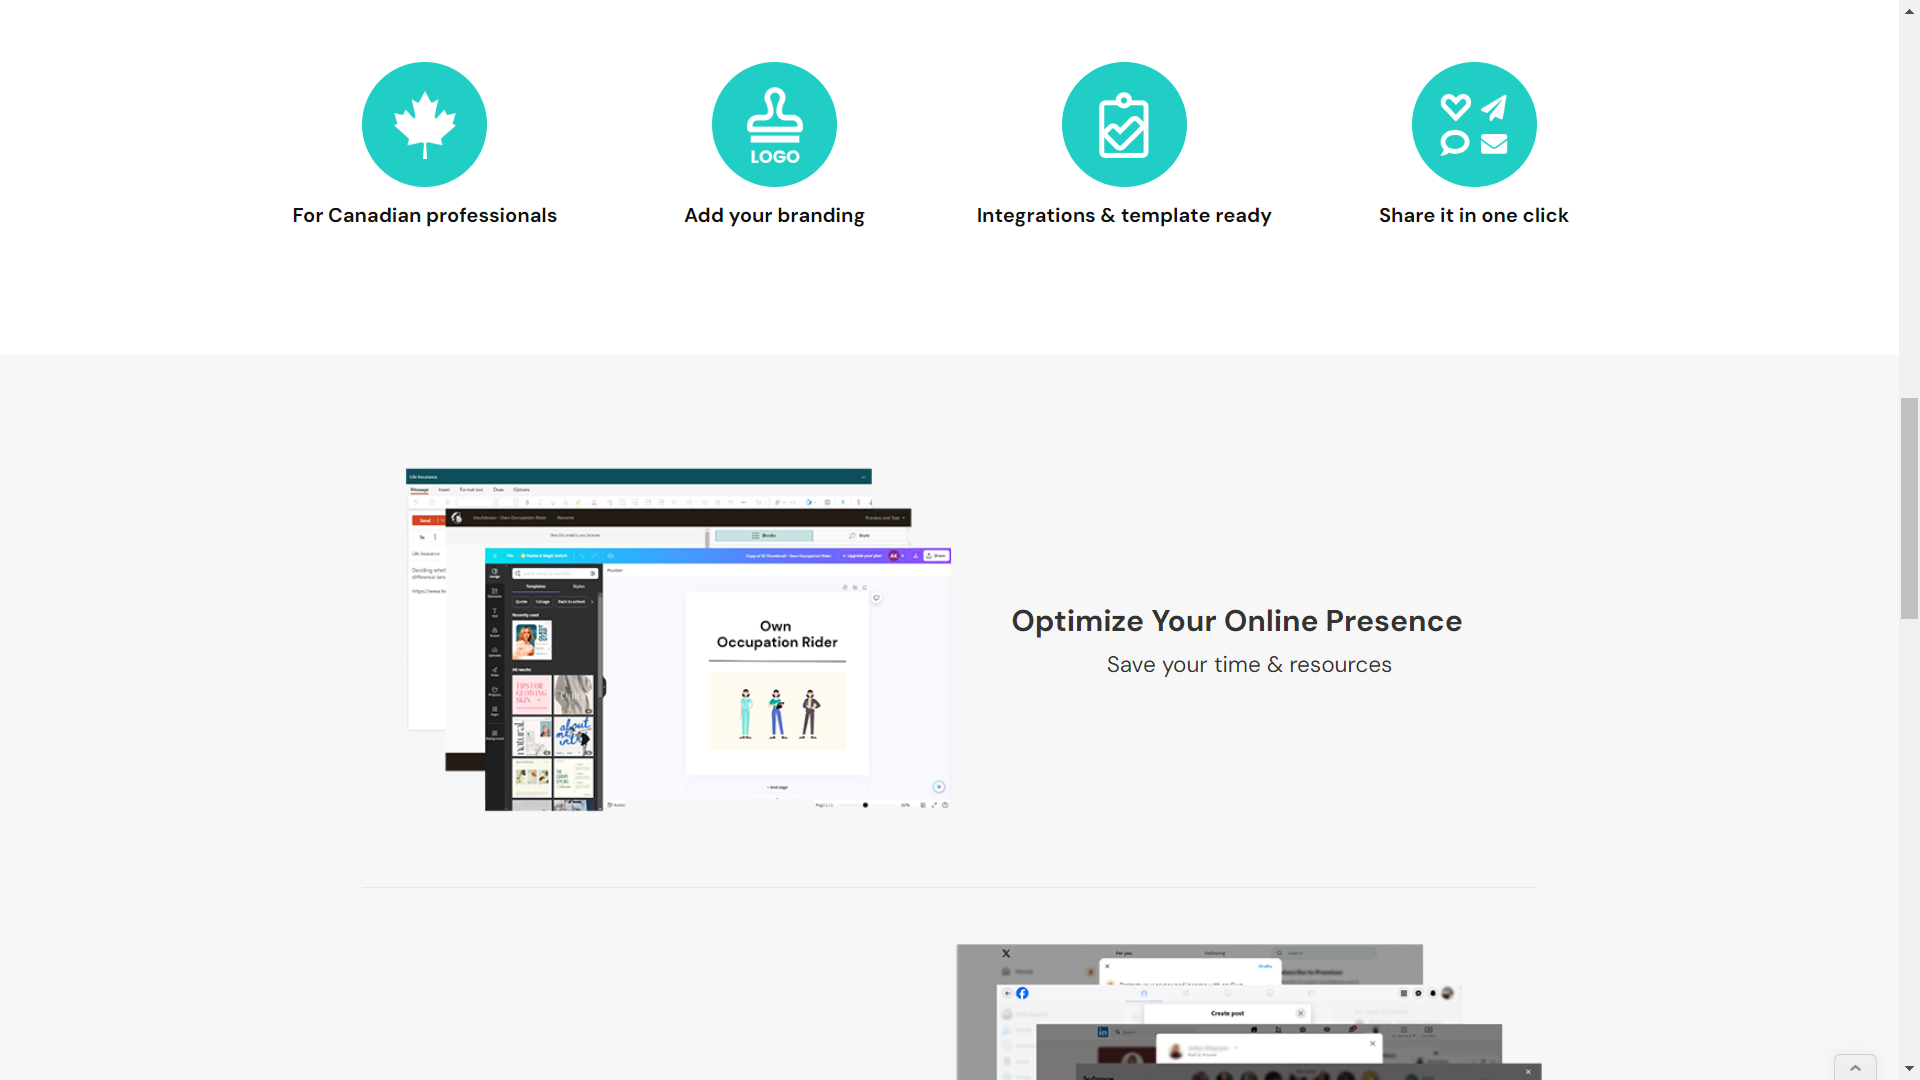Image resolution: width=1920 pixels, height=1080 pixels.
Task: Click the LinkedIn logo in social collage
Action: click(x=1103, y=1032)
